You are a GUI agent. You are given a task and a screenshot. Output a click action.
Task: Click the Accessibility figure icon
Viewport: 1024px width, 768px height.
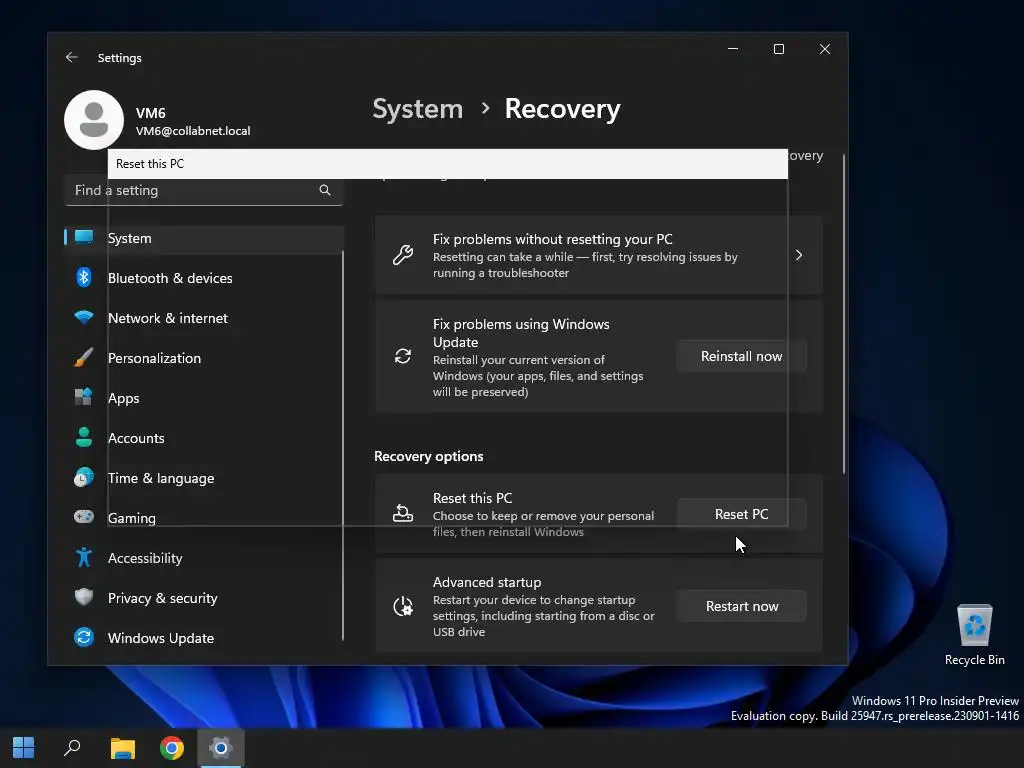coord(84,558)
